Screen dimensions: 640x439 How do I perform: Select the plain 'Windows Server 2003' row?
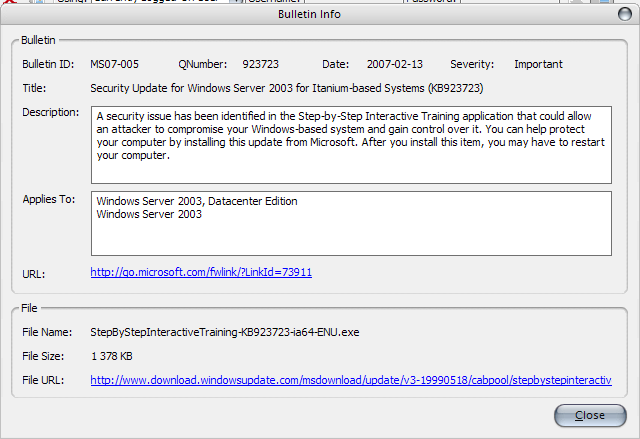pyautogui.click(x=149, y=214)
